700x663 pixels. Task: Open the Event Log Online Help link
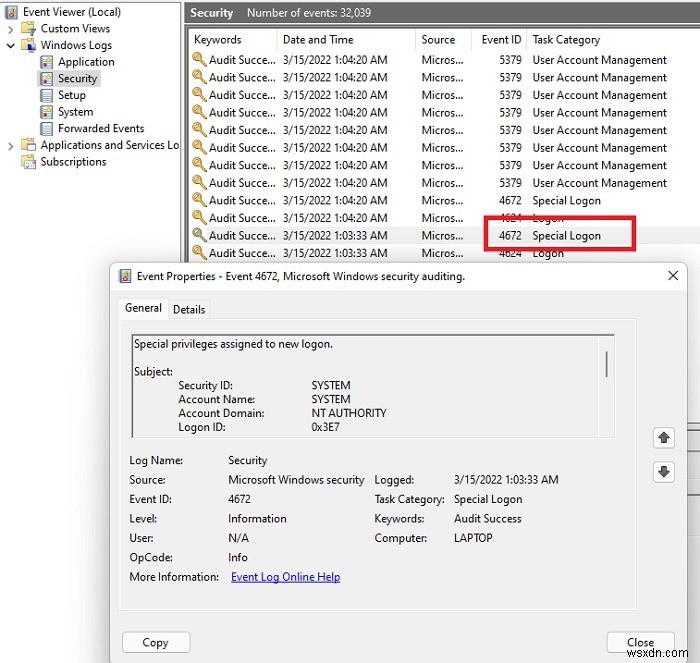coord(286,577)
